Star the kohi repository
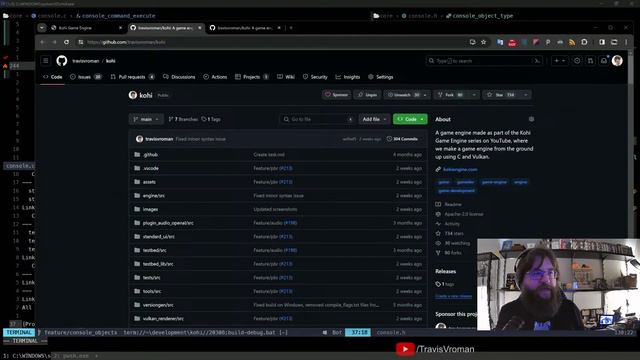 tap(501, 95)
